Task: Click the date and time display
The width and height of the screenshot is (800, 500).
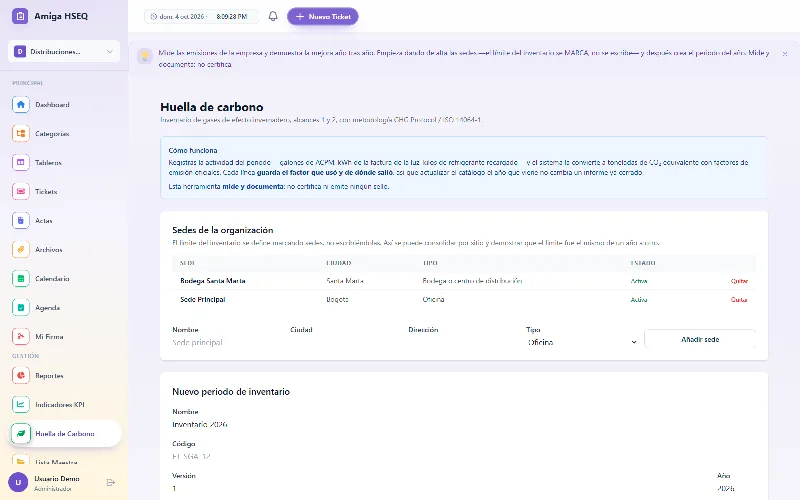Action: 201,16
